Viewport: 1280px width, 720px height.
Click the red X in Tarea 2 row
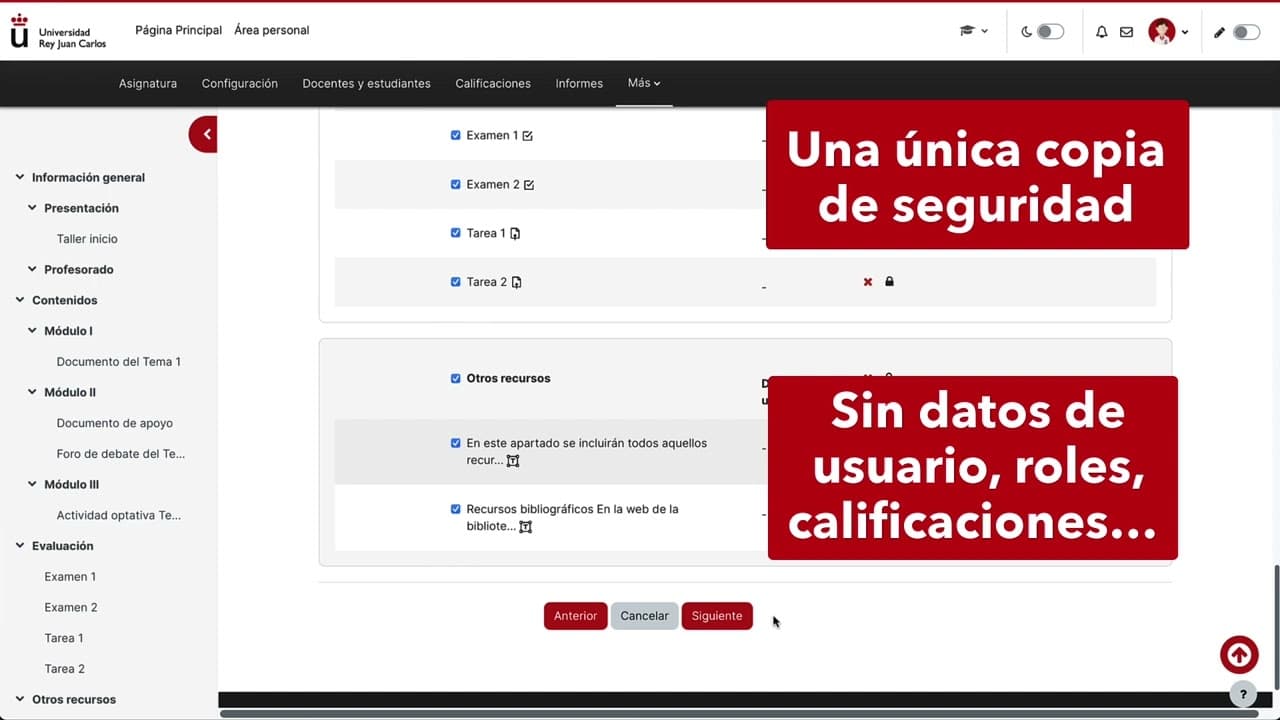tap(868, 282)
